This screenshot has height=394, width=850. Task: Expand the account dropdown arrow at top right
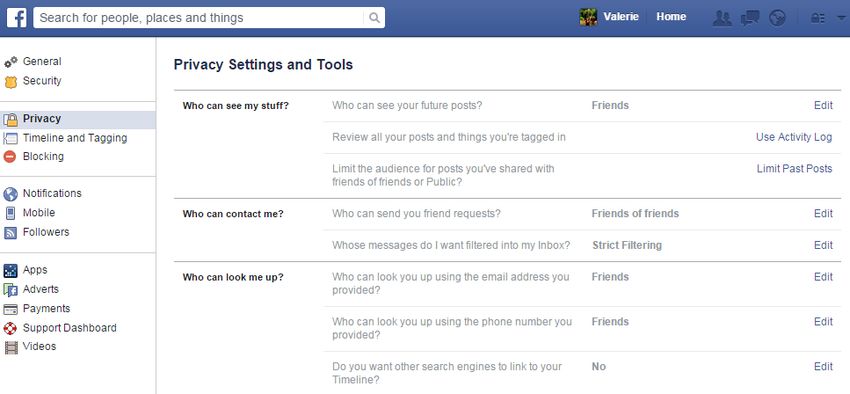pos(841,18)
